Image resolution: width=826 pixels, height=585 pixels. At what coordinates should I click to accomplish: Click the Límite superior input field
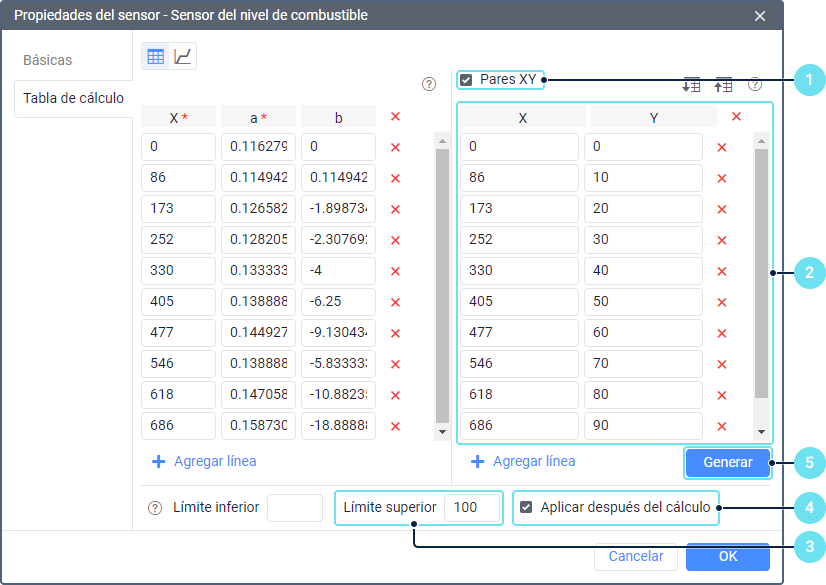pos(472,507)
